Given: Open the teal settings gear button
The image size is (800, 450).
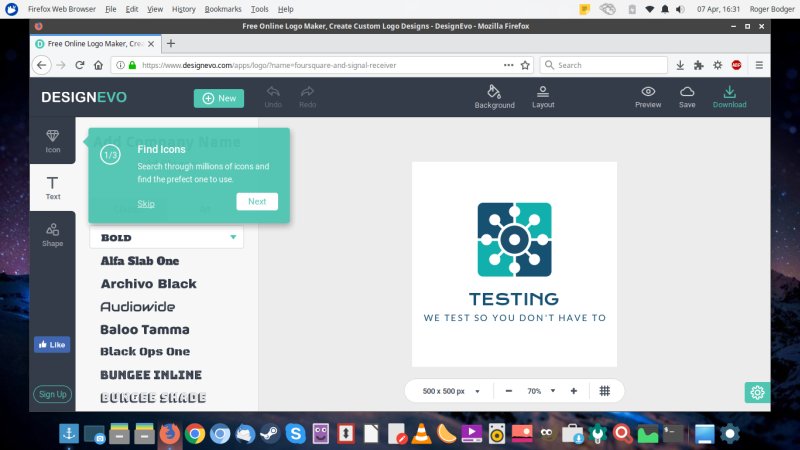Looking at the screenshot, I should pyautogui.click(x=757, y=392).
